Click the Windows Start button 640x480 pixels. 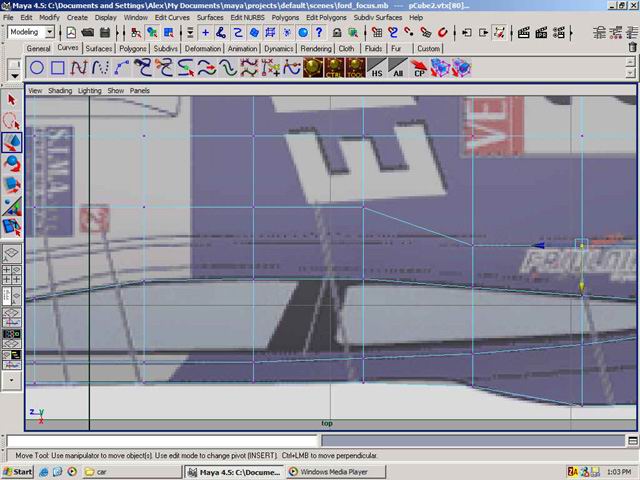tap(18, 471)
